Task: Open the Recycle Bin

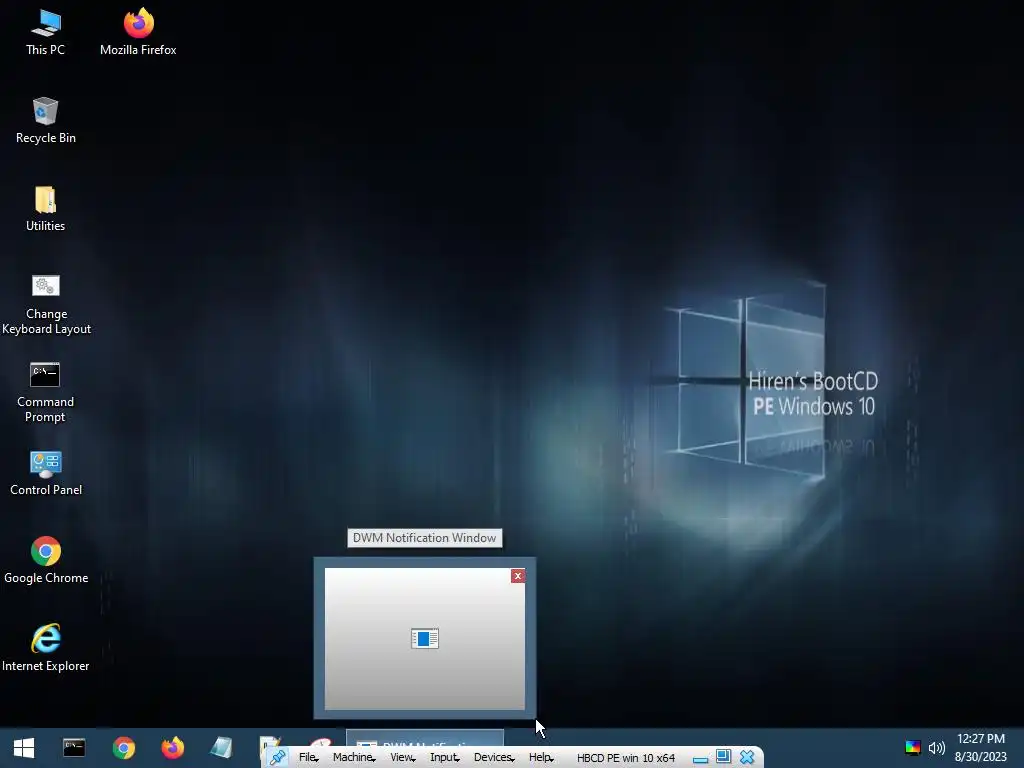Action: coord(45,121)
